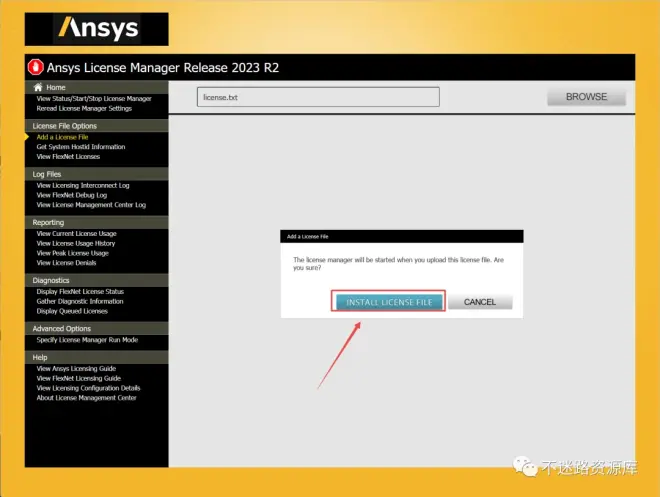Image resolution: width=660 pixels, height=497 pixels.
Task: Click INSTALL LICENSE FILE button
Action: [x=389, y=302]
